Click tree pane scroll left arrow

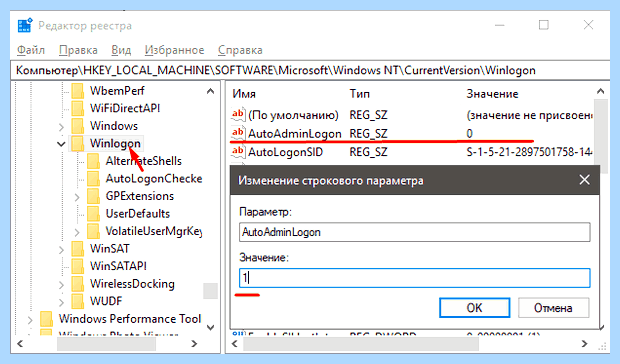[21, 343]
